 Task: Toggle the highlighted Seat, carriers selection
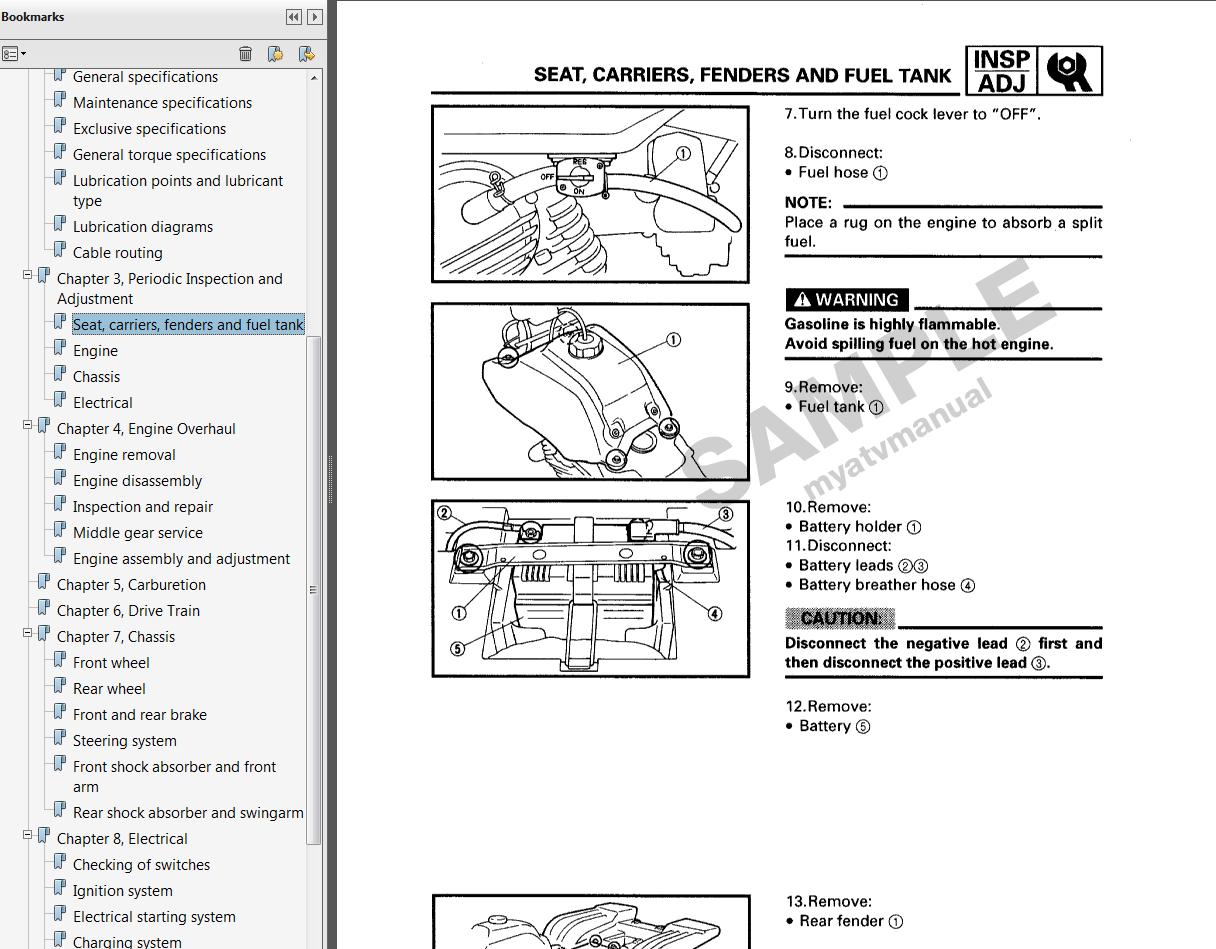pyautogui.click(x=186, y=324)
